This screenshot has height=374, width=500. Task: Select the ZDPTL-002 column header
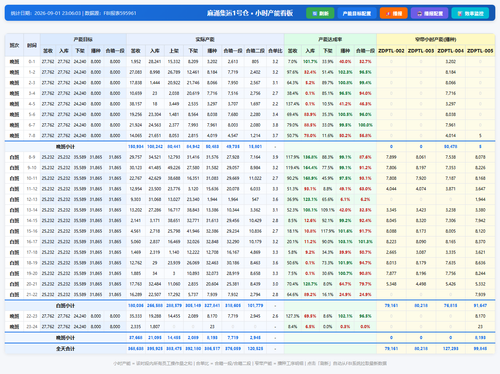pyautogui.click(x=391, y=51)
